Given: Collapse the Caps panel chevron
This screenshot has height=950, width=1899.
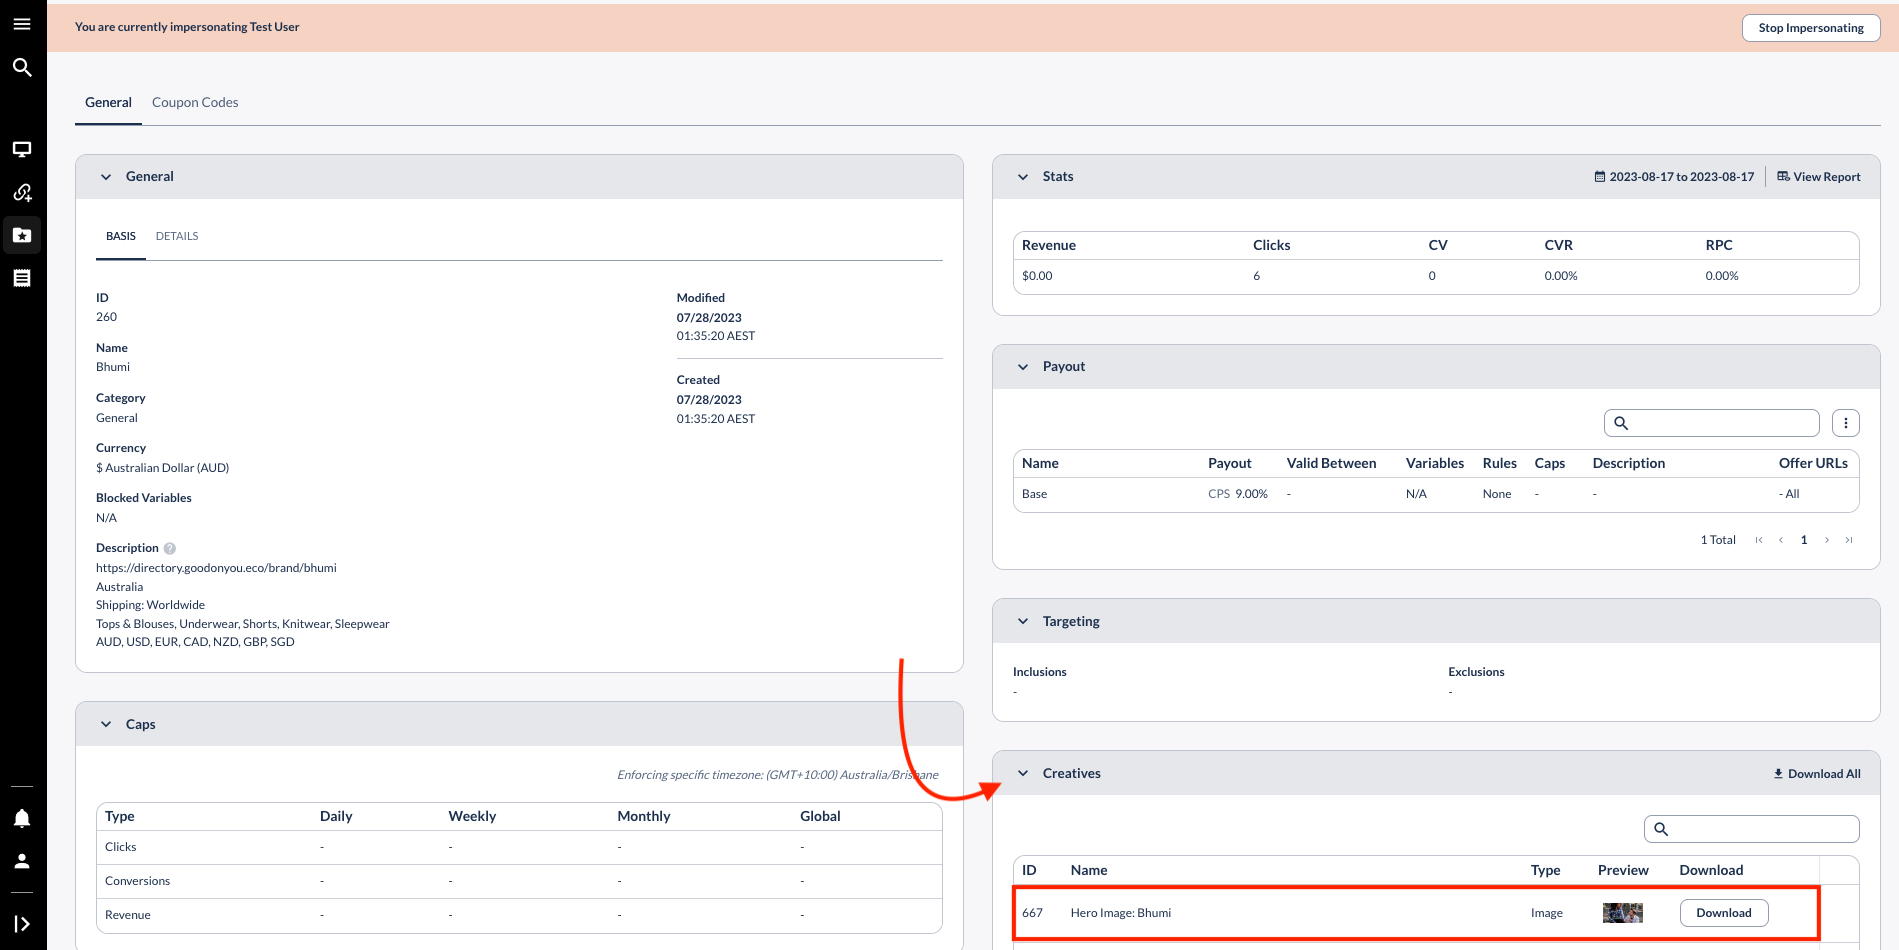Looking at the screenshot, I should (x=106, y=725).
